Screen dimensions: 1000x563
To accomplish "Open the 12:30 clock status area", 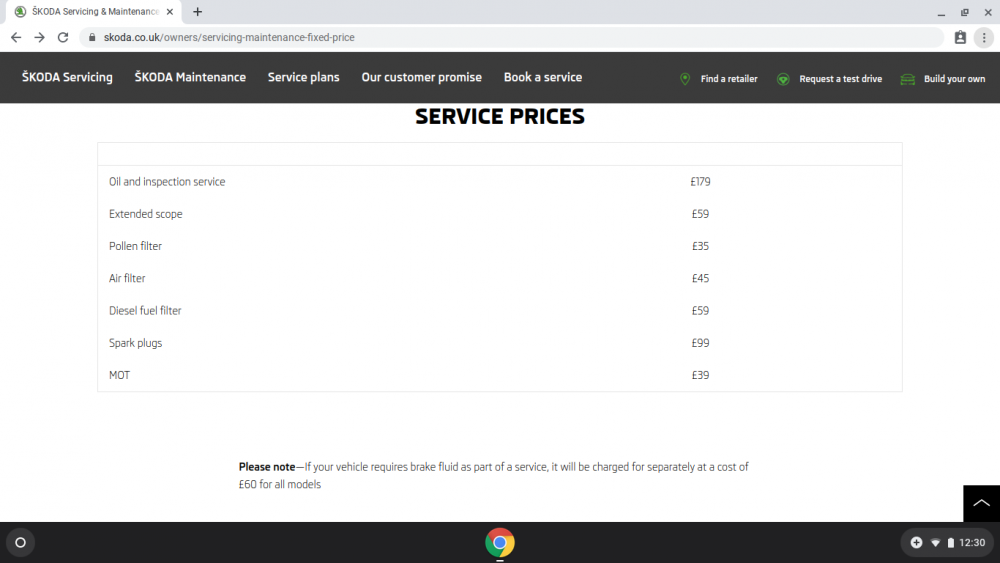I will tap(972, 543).
